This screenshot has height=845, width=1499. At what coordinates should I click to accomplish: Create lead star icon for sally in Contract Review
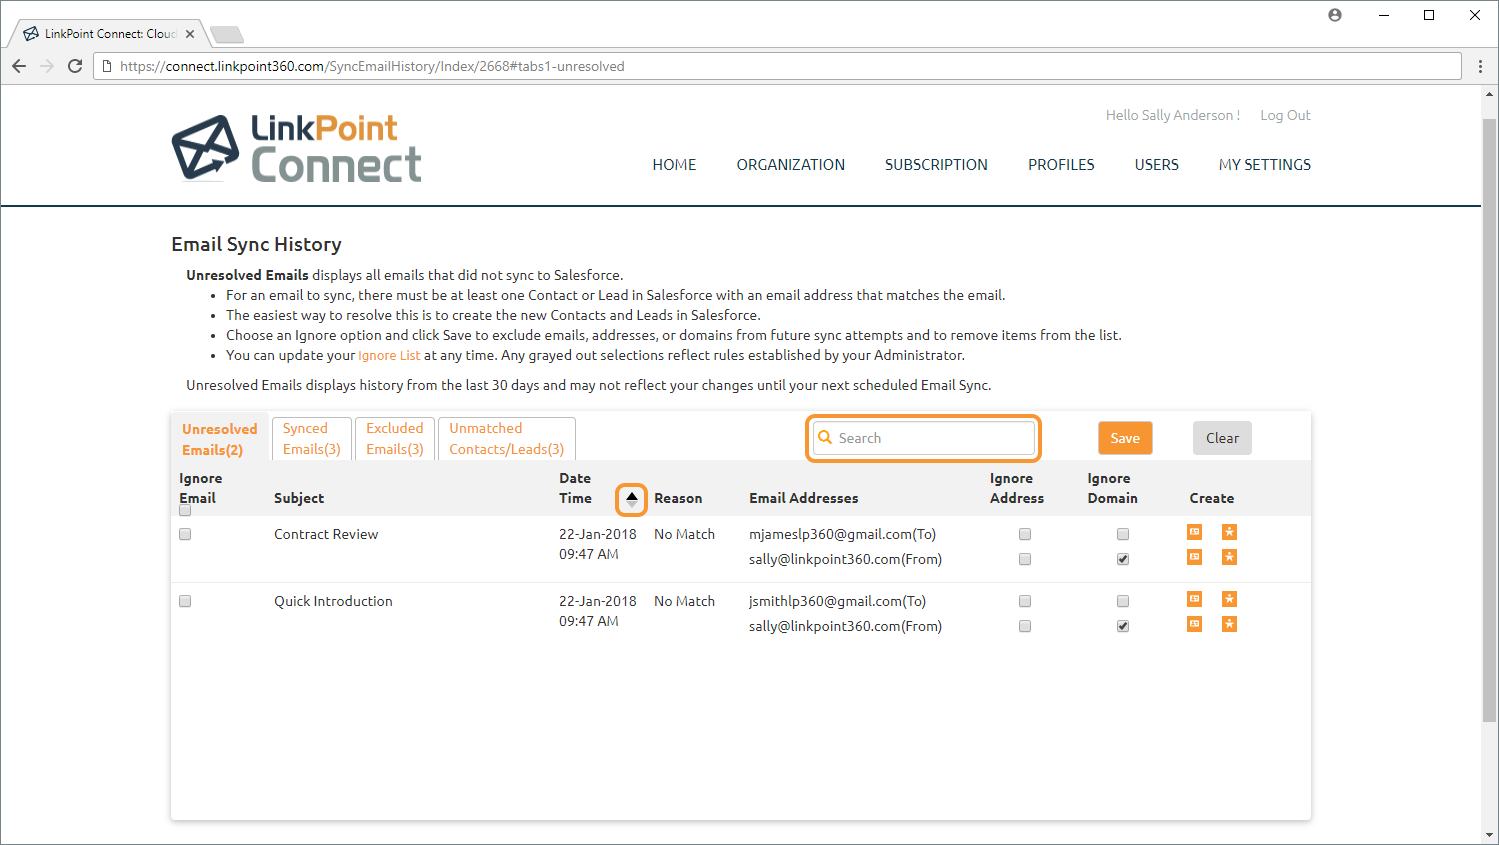1230,557
